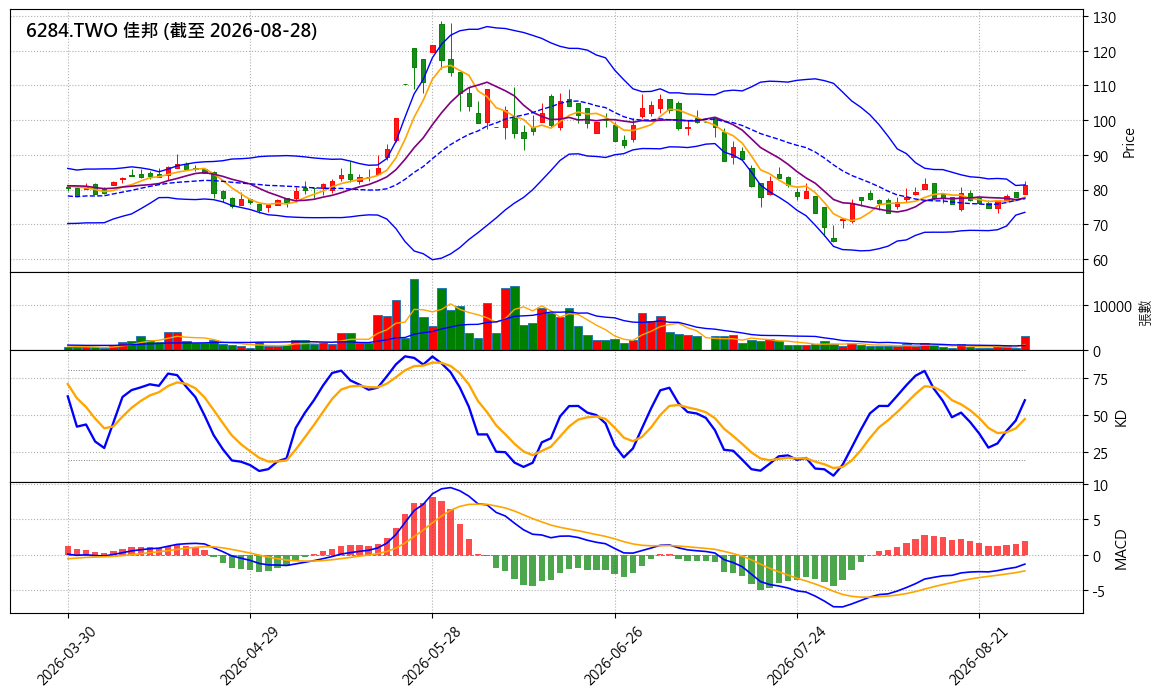Pick the 80 price axis tick label

(1100, 191)
